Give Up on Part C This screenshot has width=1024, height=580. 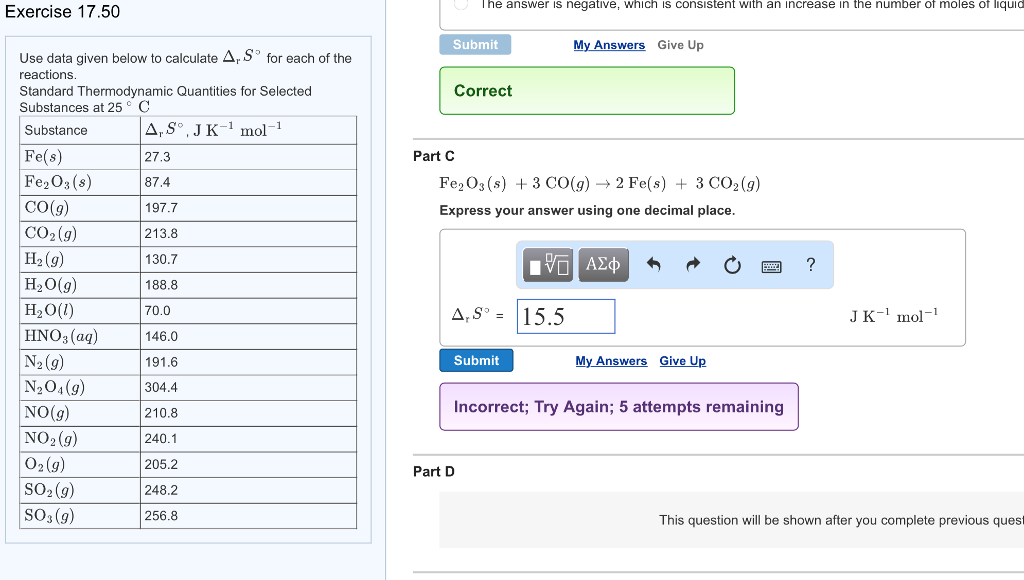(683, 360)
